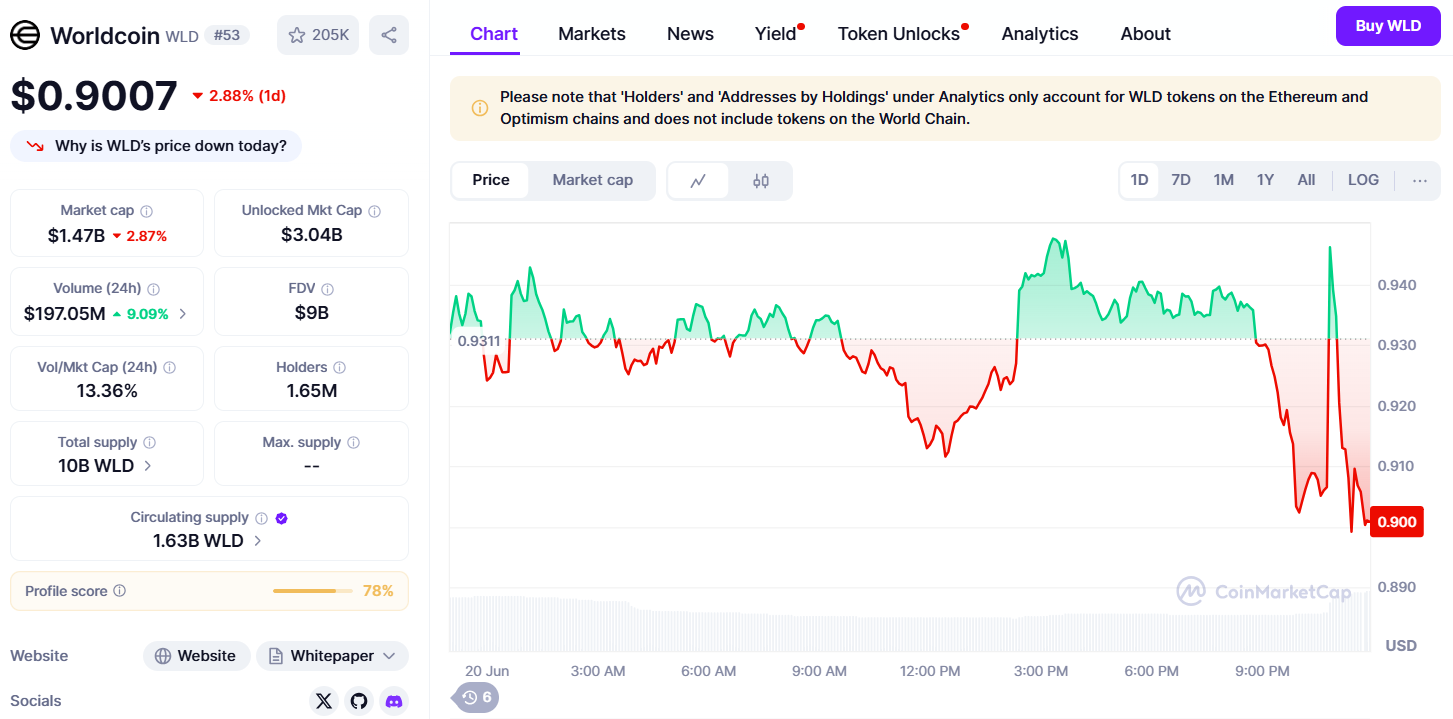The image size is (1453, 719).
Task: Switch to candlestick chart icon
Action: pos(760,180)
